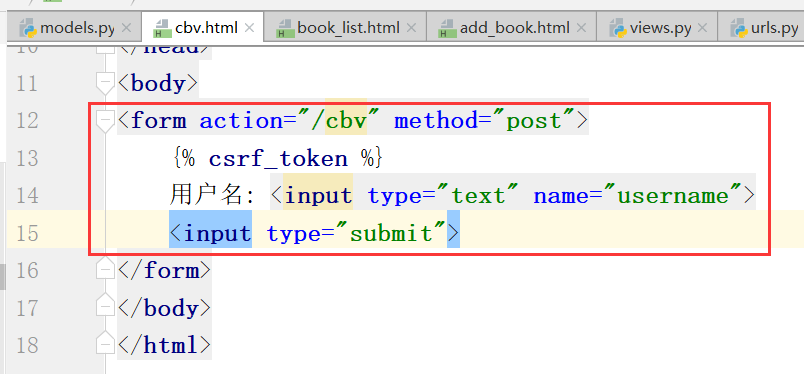Click line number 14 in the gutter

click(x=27, y=196)
